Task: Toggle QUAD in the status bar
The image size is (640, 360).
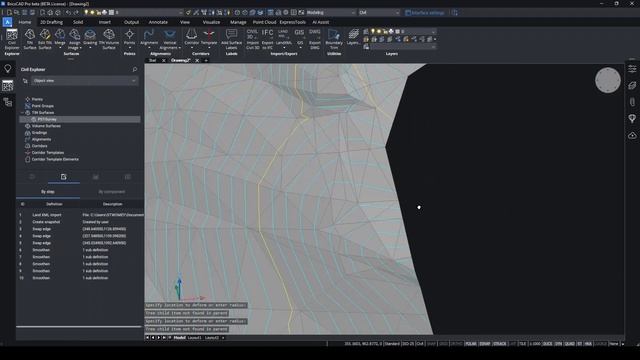Action: coord(569,344)
